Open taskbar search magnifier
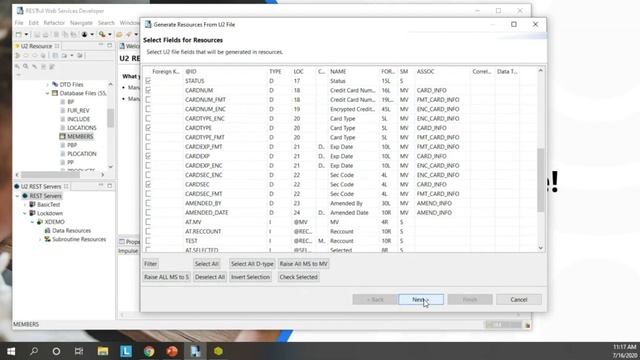Screen dimensions: 640x360 34,351
